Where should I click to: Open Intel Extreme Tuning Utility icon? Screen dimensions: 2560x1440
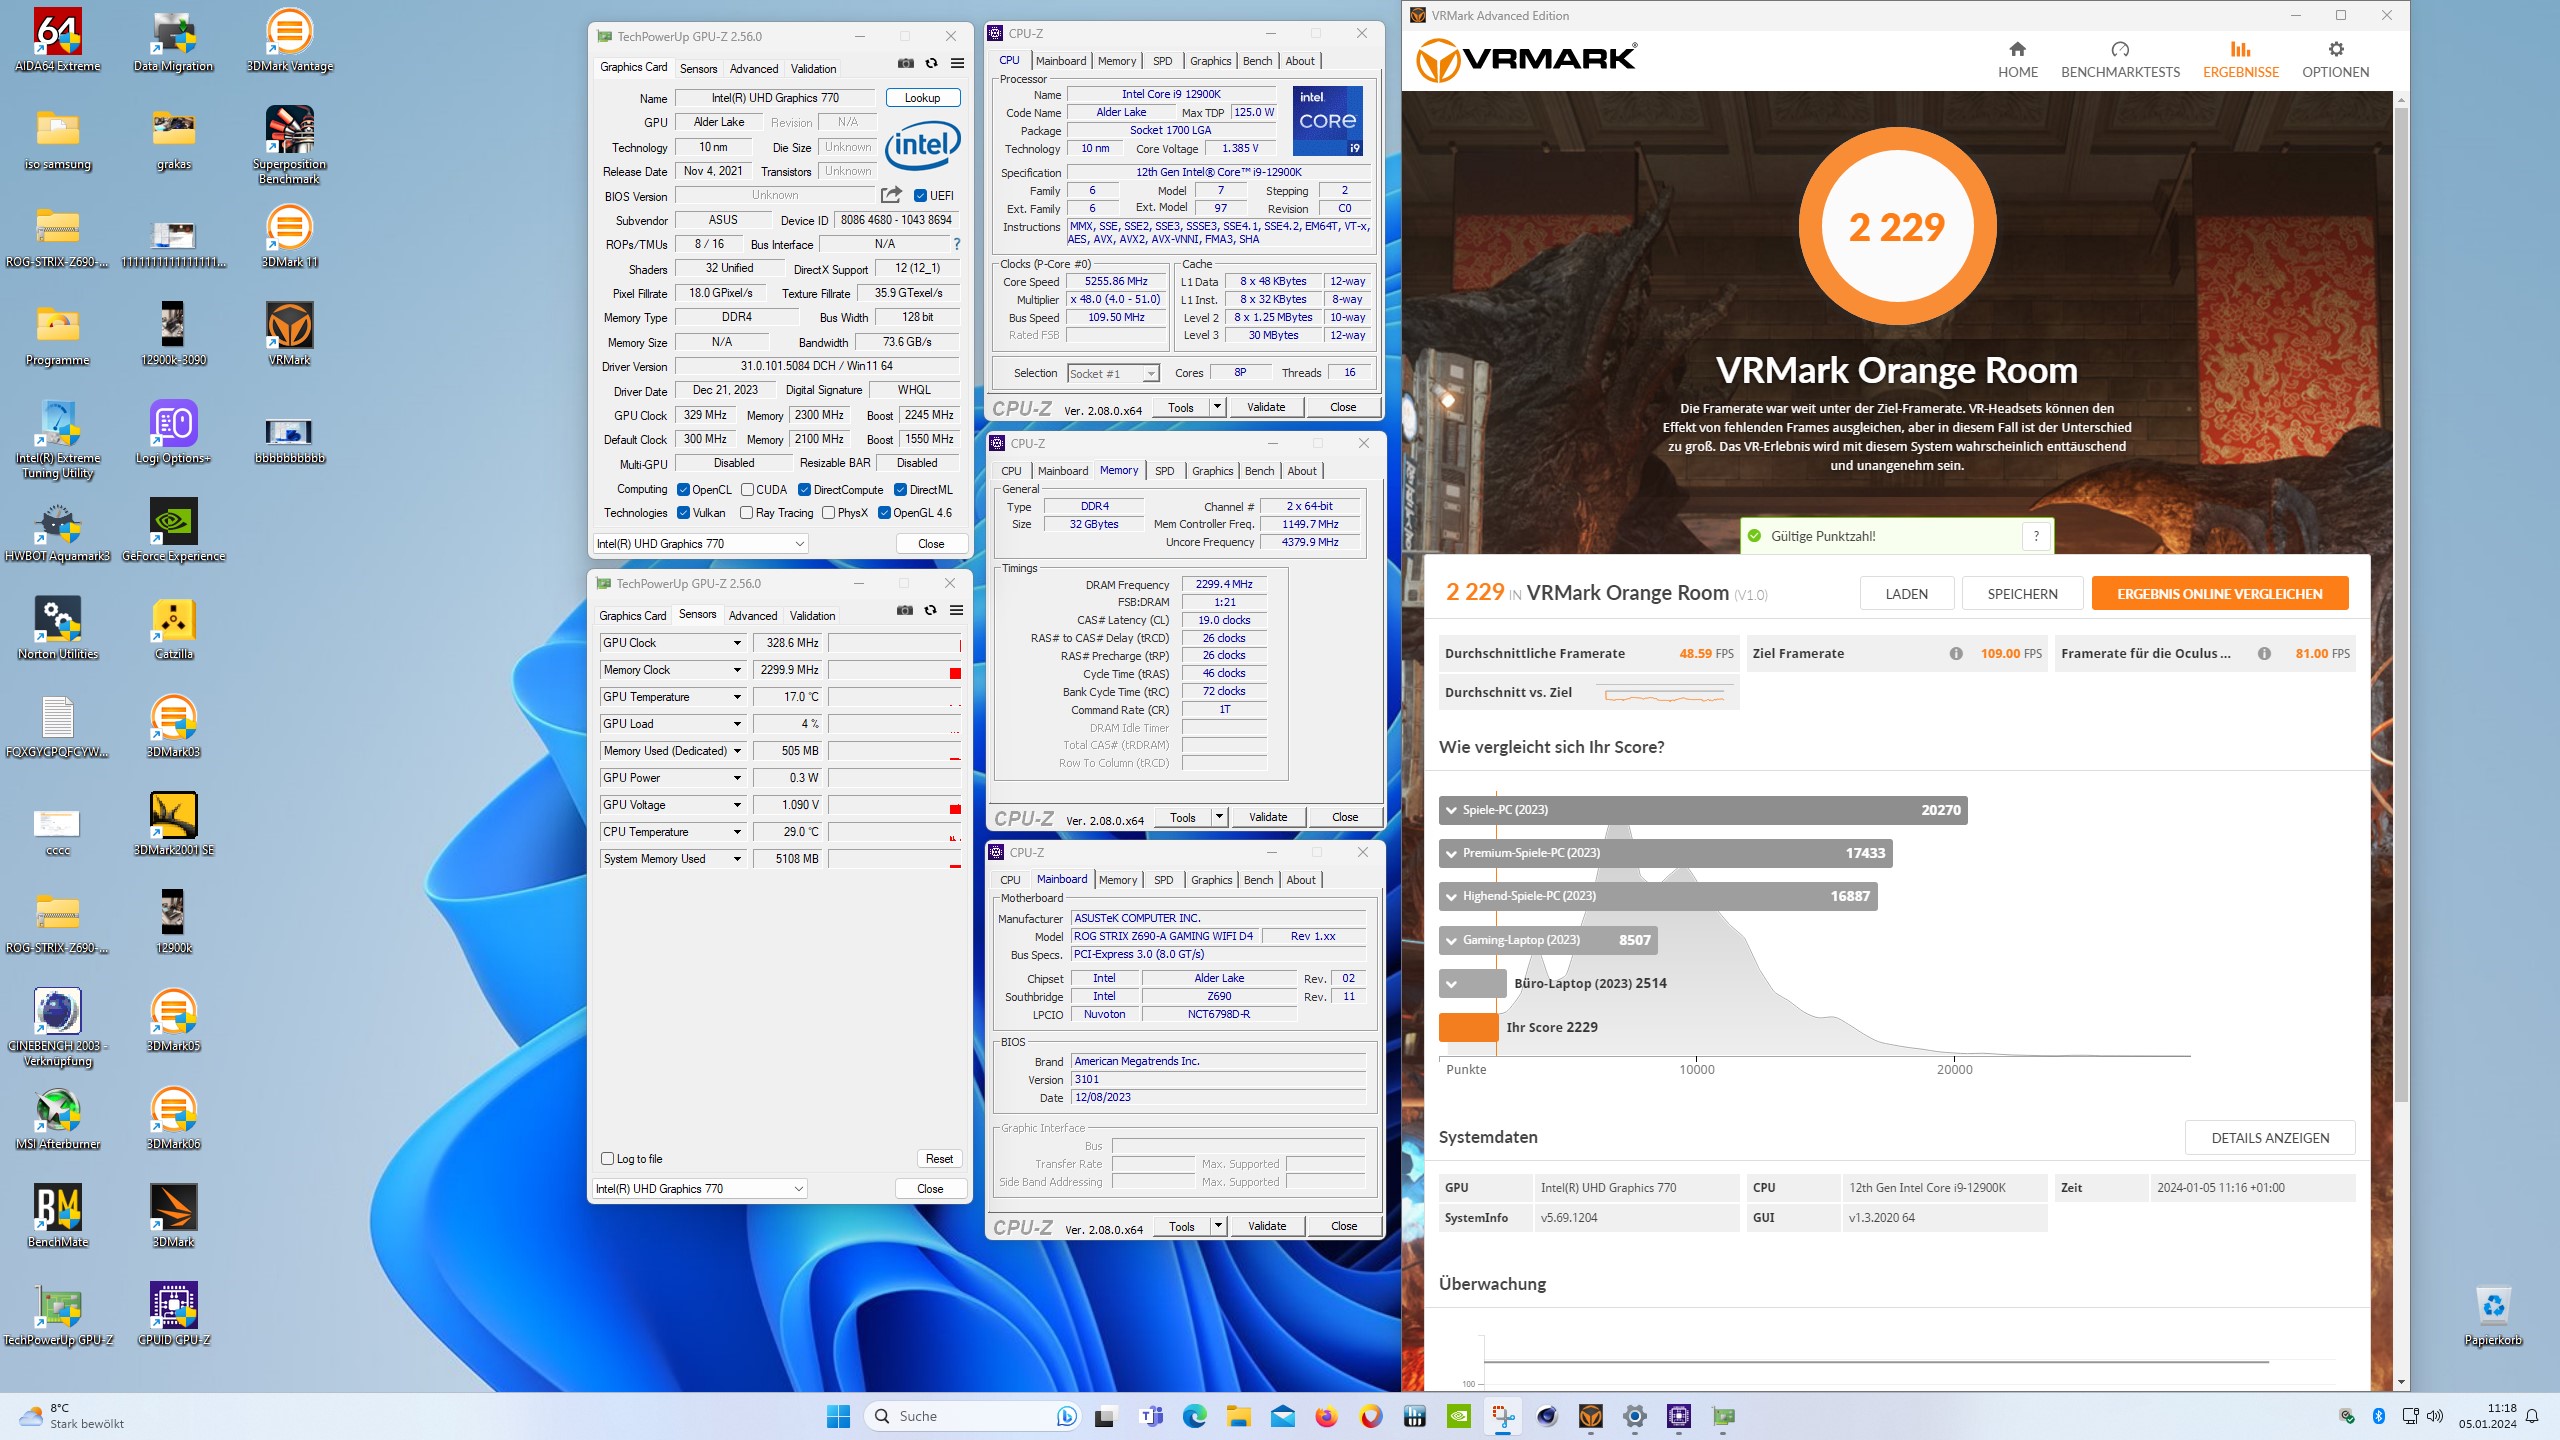click(58, 440)
